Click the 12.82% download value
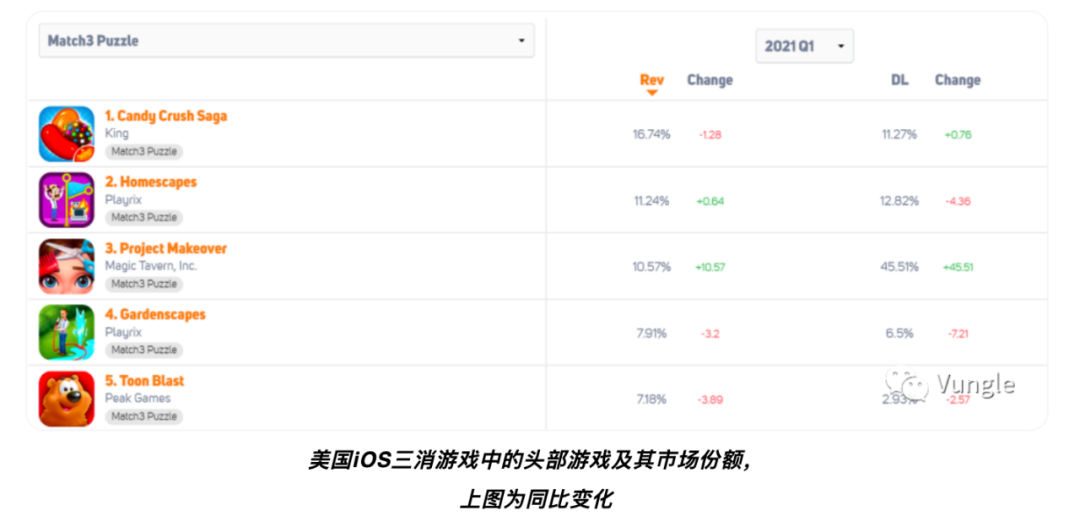 [900, 200]
